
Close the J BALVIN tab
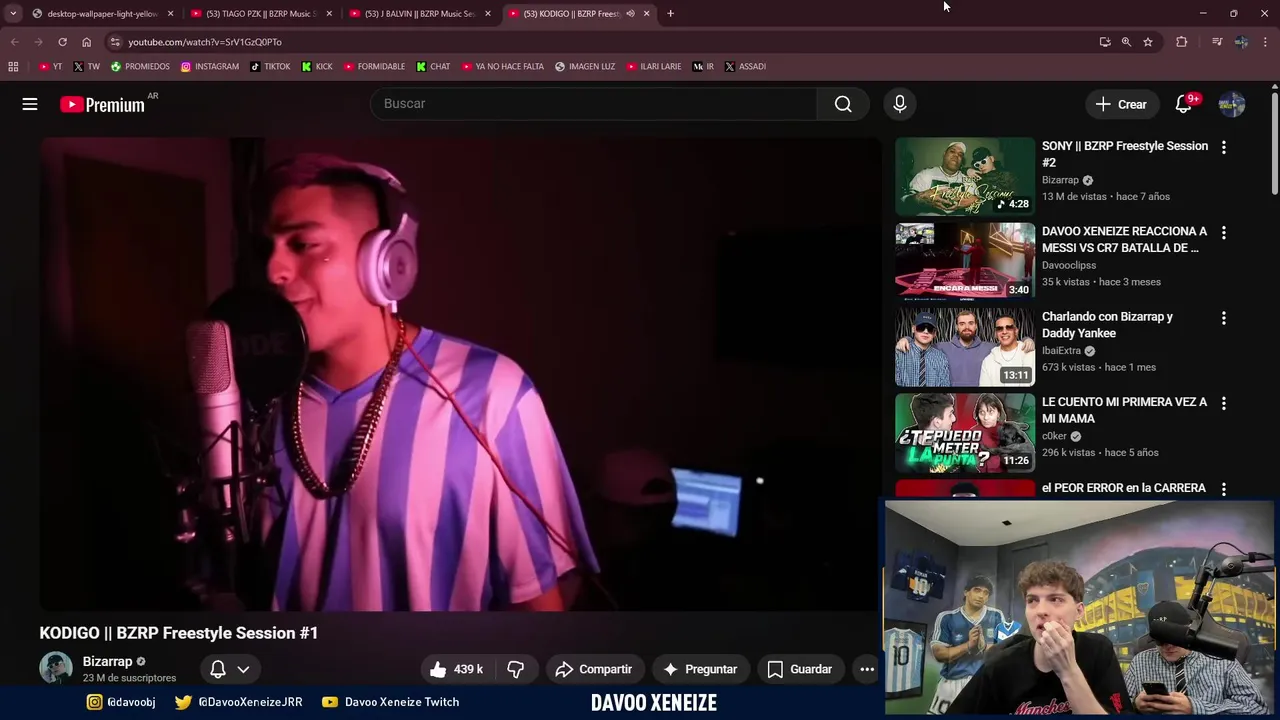tap(488, 14)
